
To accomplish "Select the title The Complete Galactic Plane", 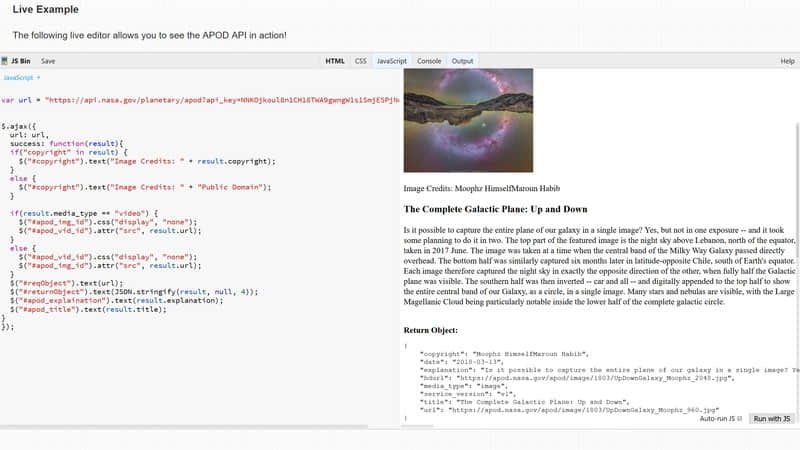I will [495, 209].
